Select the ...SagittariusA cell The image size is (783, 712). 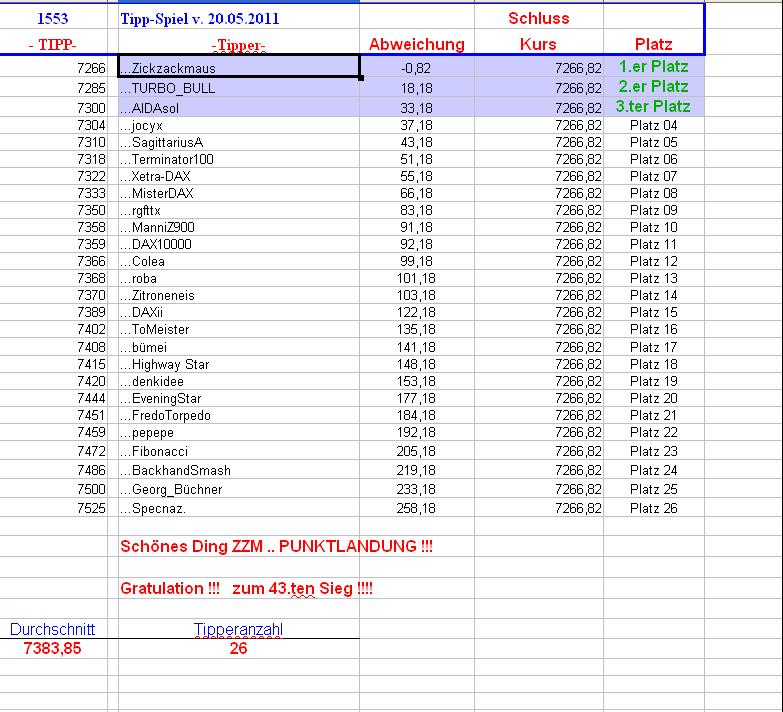239,142
